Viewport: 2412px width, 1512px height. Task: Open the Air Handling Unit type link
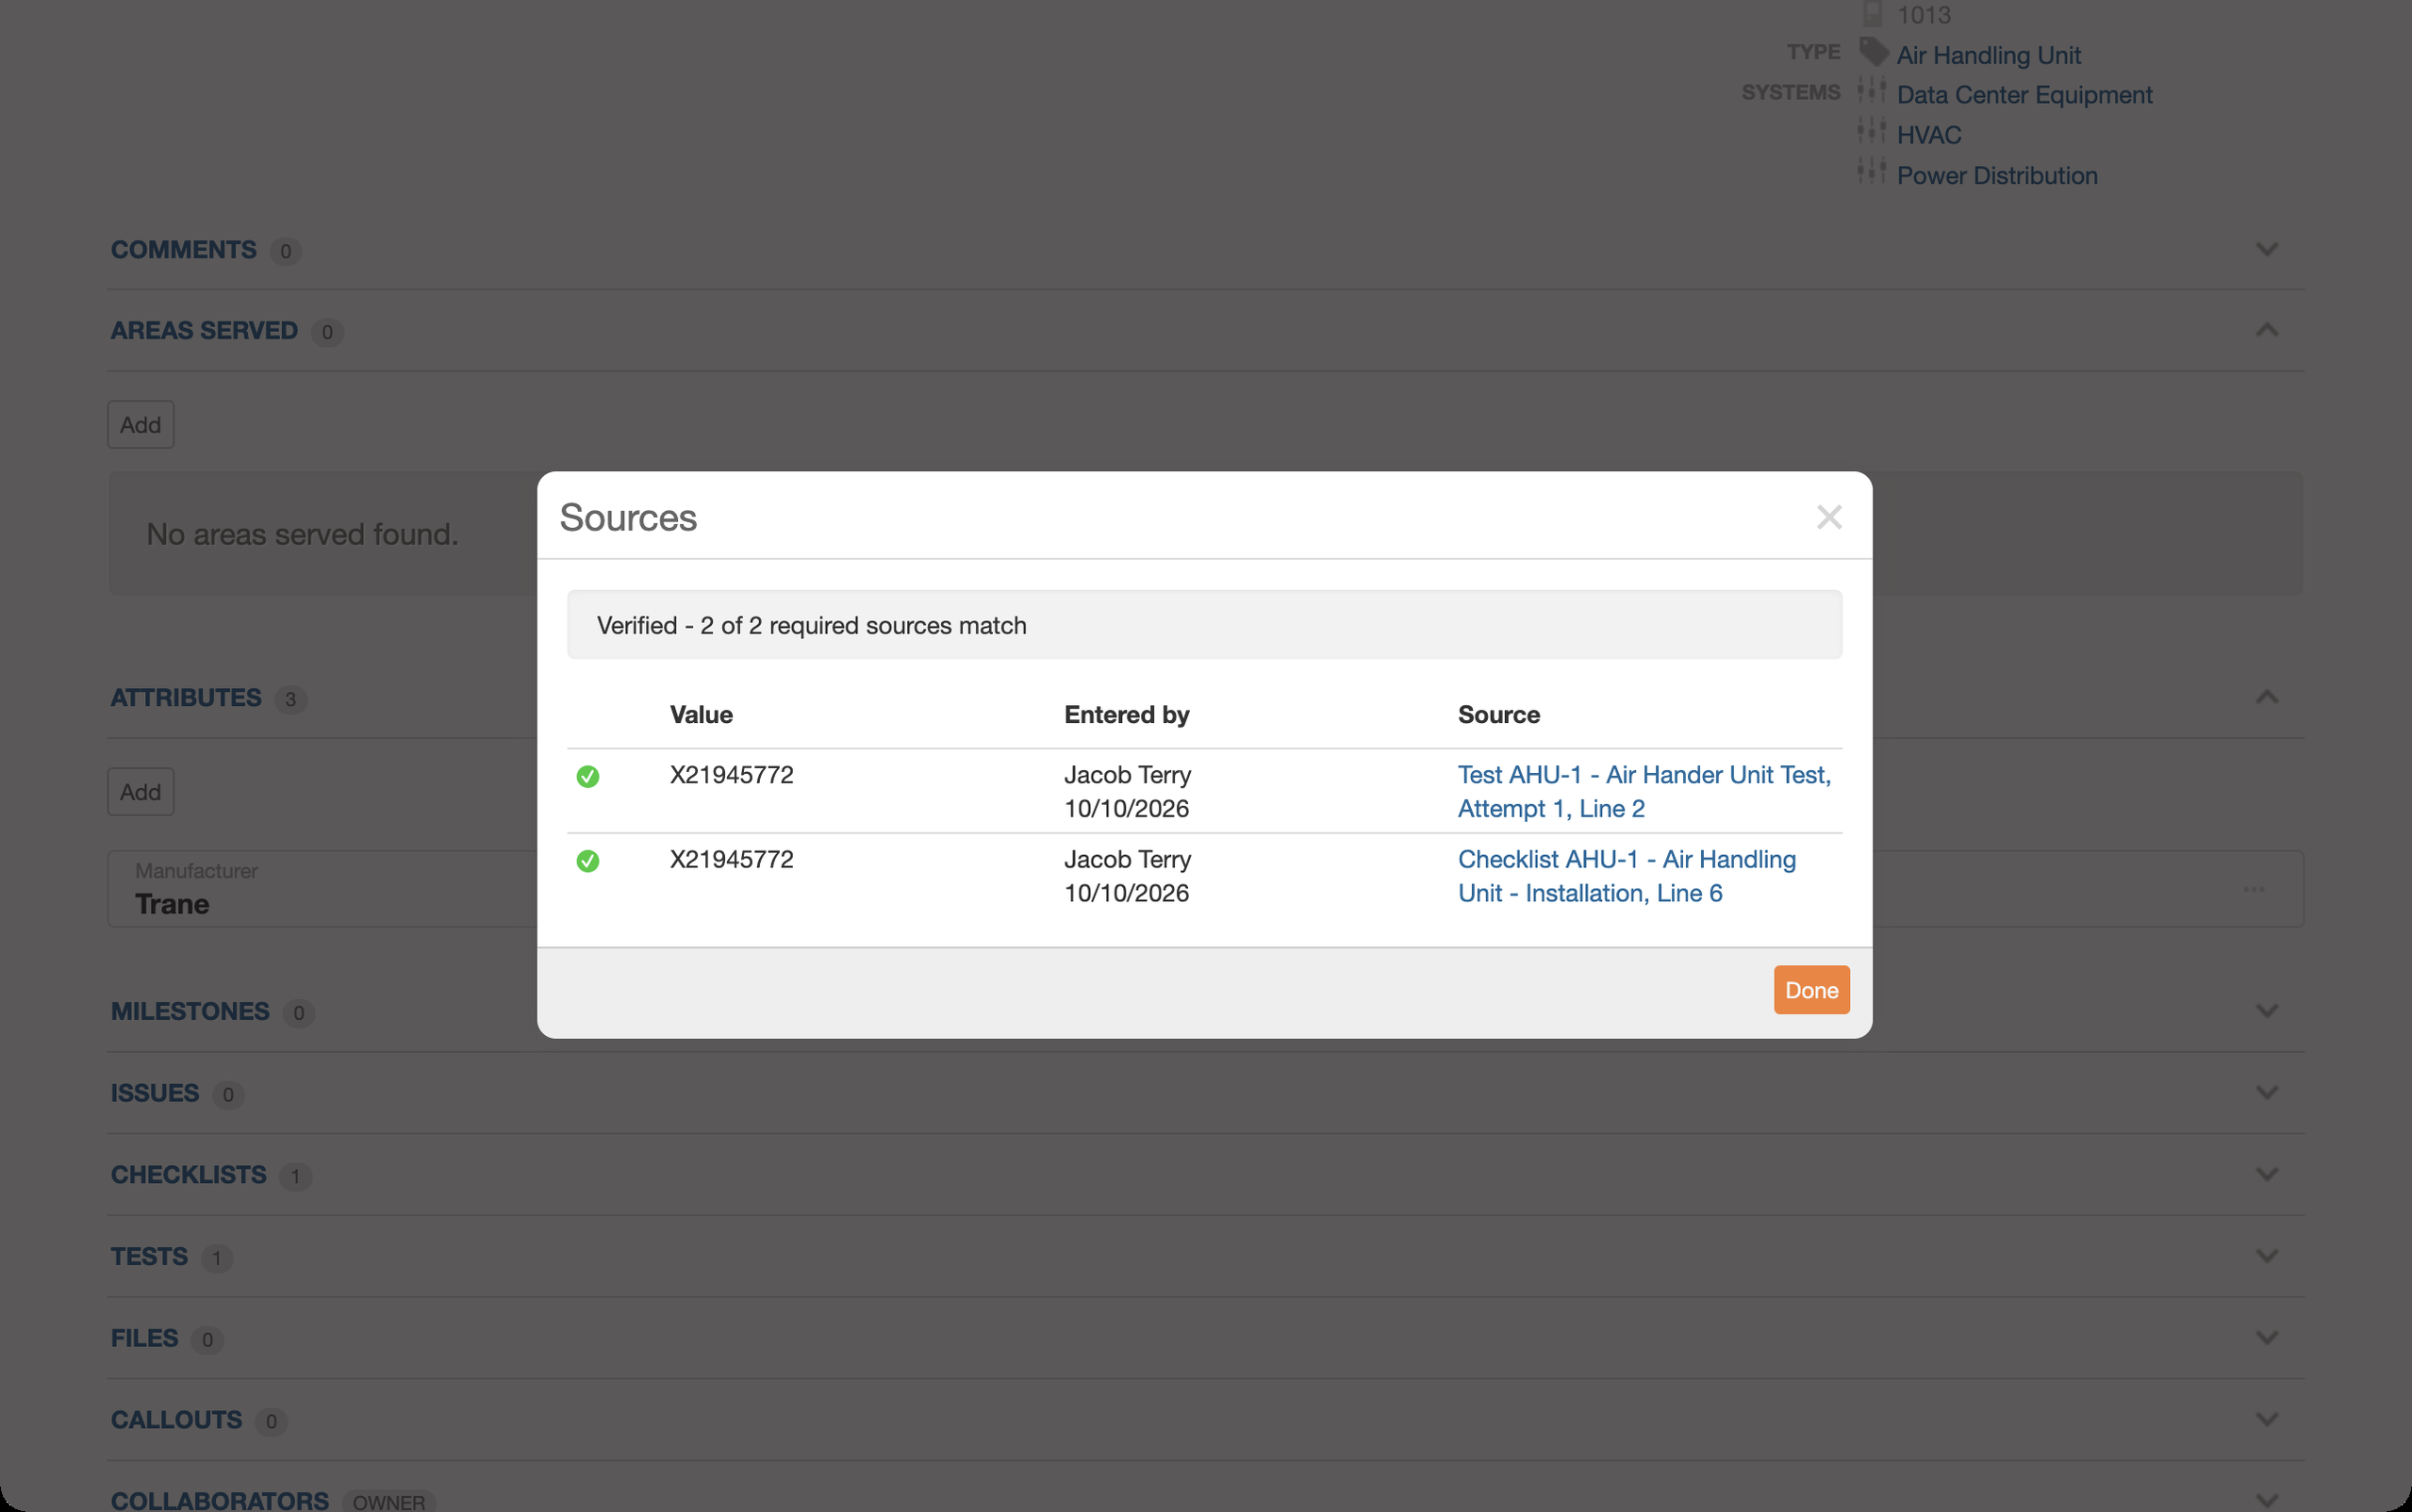coord(1988,55)
